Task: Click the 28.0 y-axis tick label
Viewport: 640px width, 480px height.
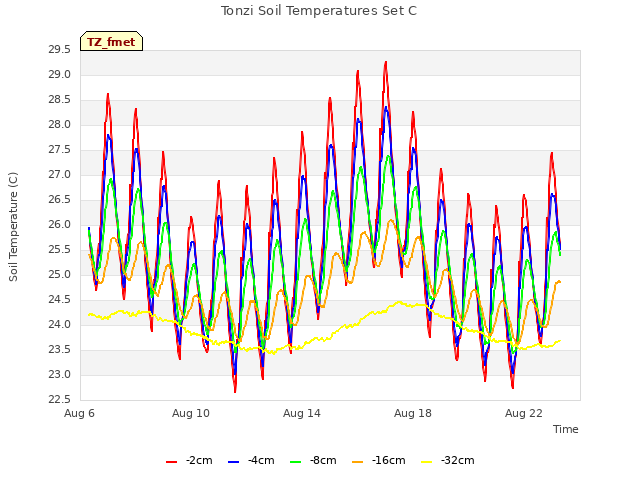Action: [60, 124]
